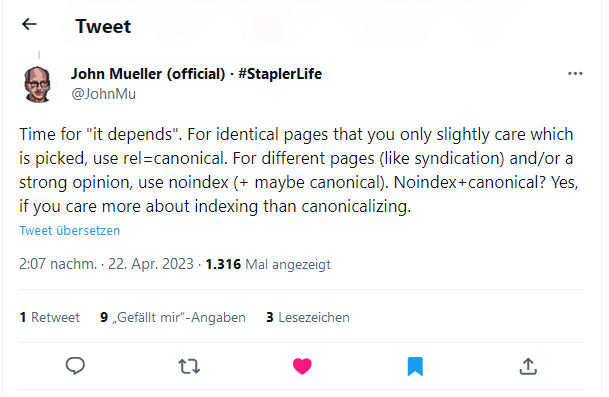The height and width of the screenshot is (397, 609).
Task: Click the thread connector line above the avatar
Action: (x=39, y=56)
